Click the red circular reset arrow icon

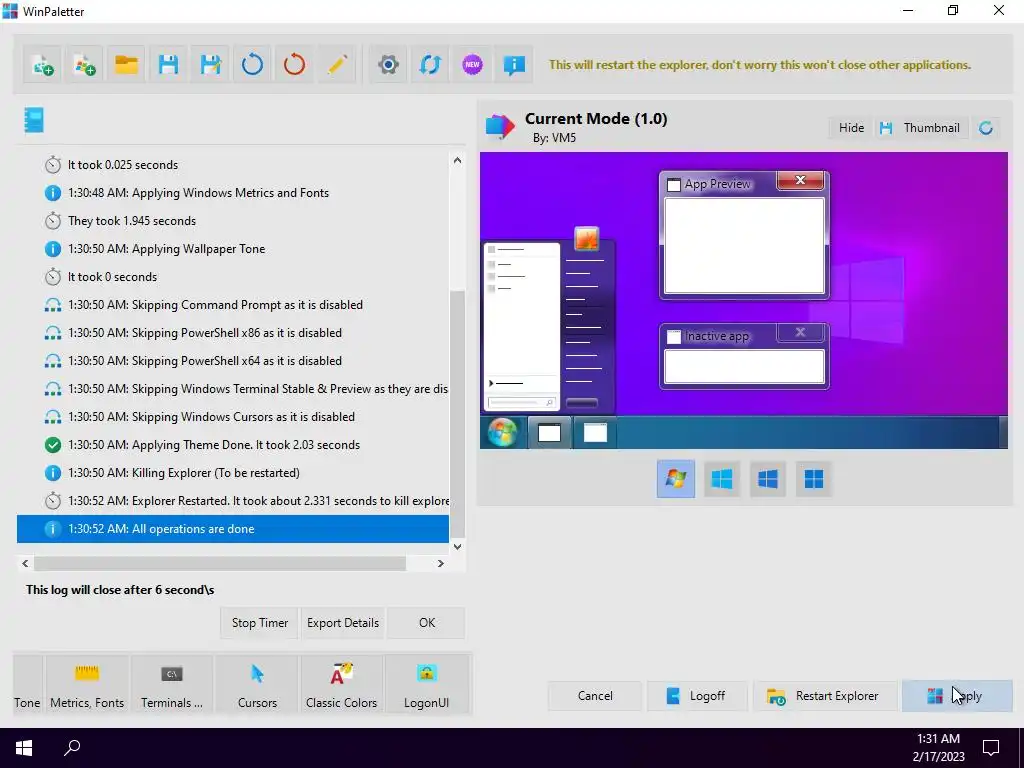[x=294, y=65]
